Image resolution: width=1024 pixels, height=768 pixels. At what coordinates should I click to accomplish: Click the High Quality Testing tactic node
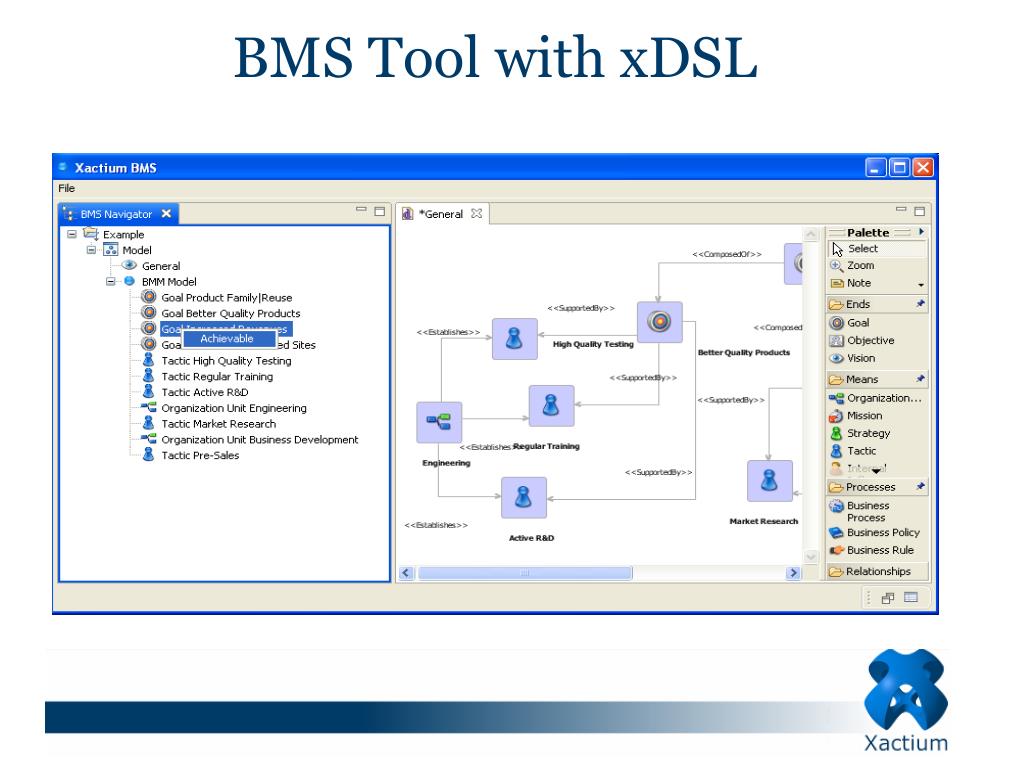515,339
